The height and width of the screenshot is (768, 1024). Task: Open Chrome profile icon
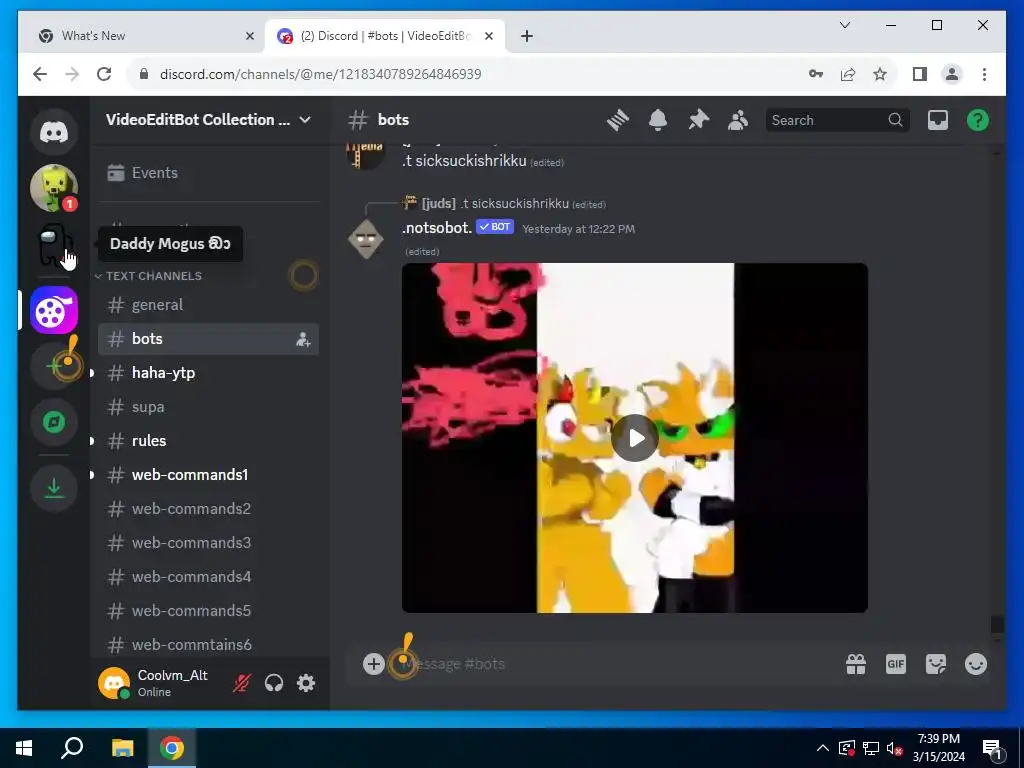952,74
